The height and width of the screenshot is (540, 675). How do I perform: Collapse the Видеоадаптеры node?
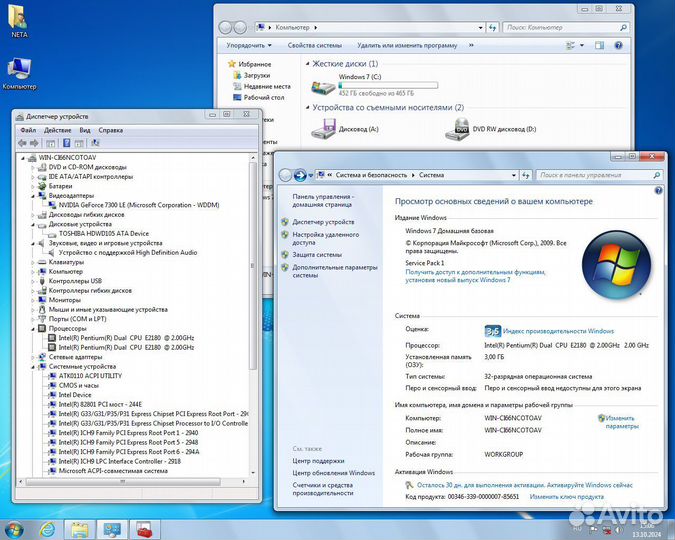tap(33, 196)
